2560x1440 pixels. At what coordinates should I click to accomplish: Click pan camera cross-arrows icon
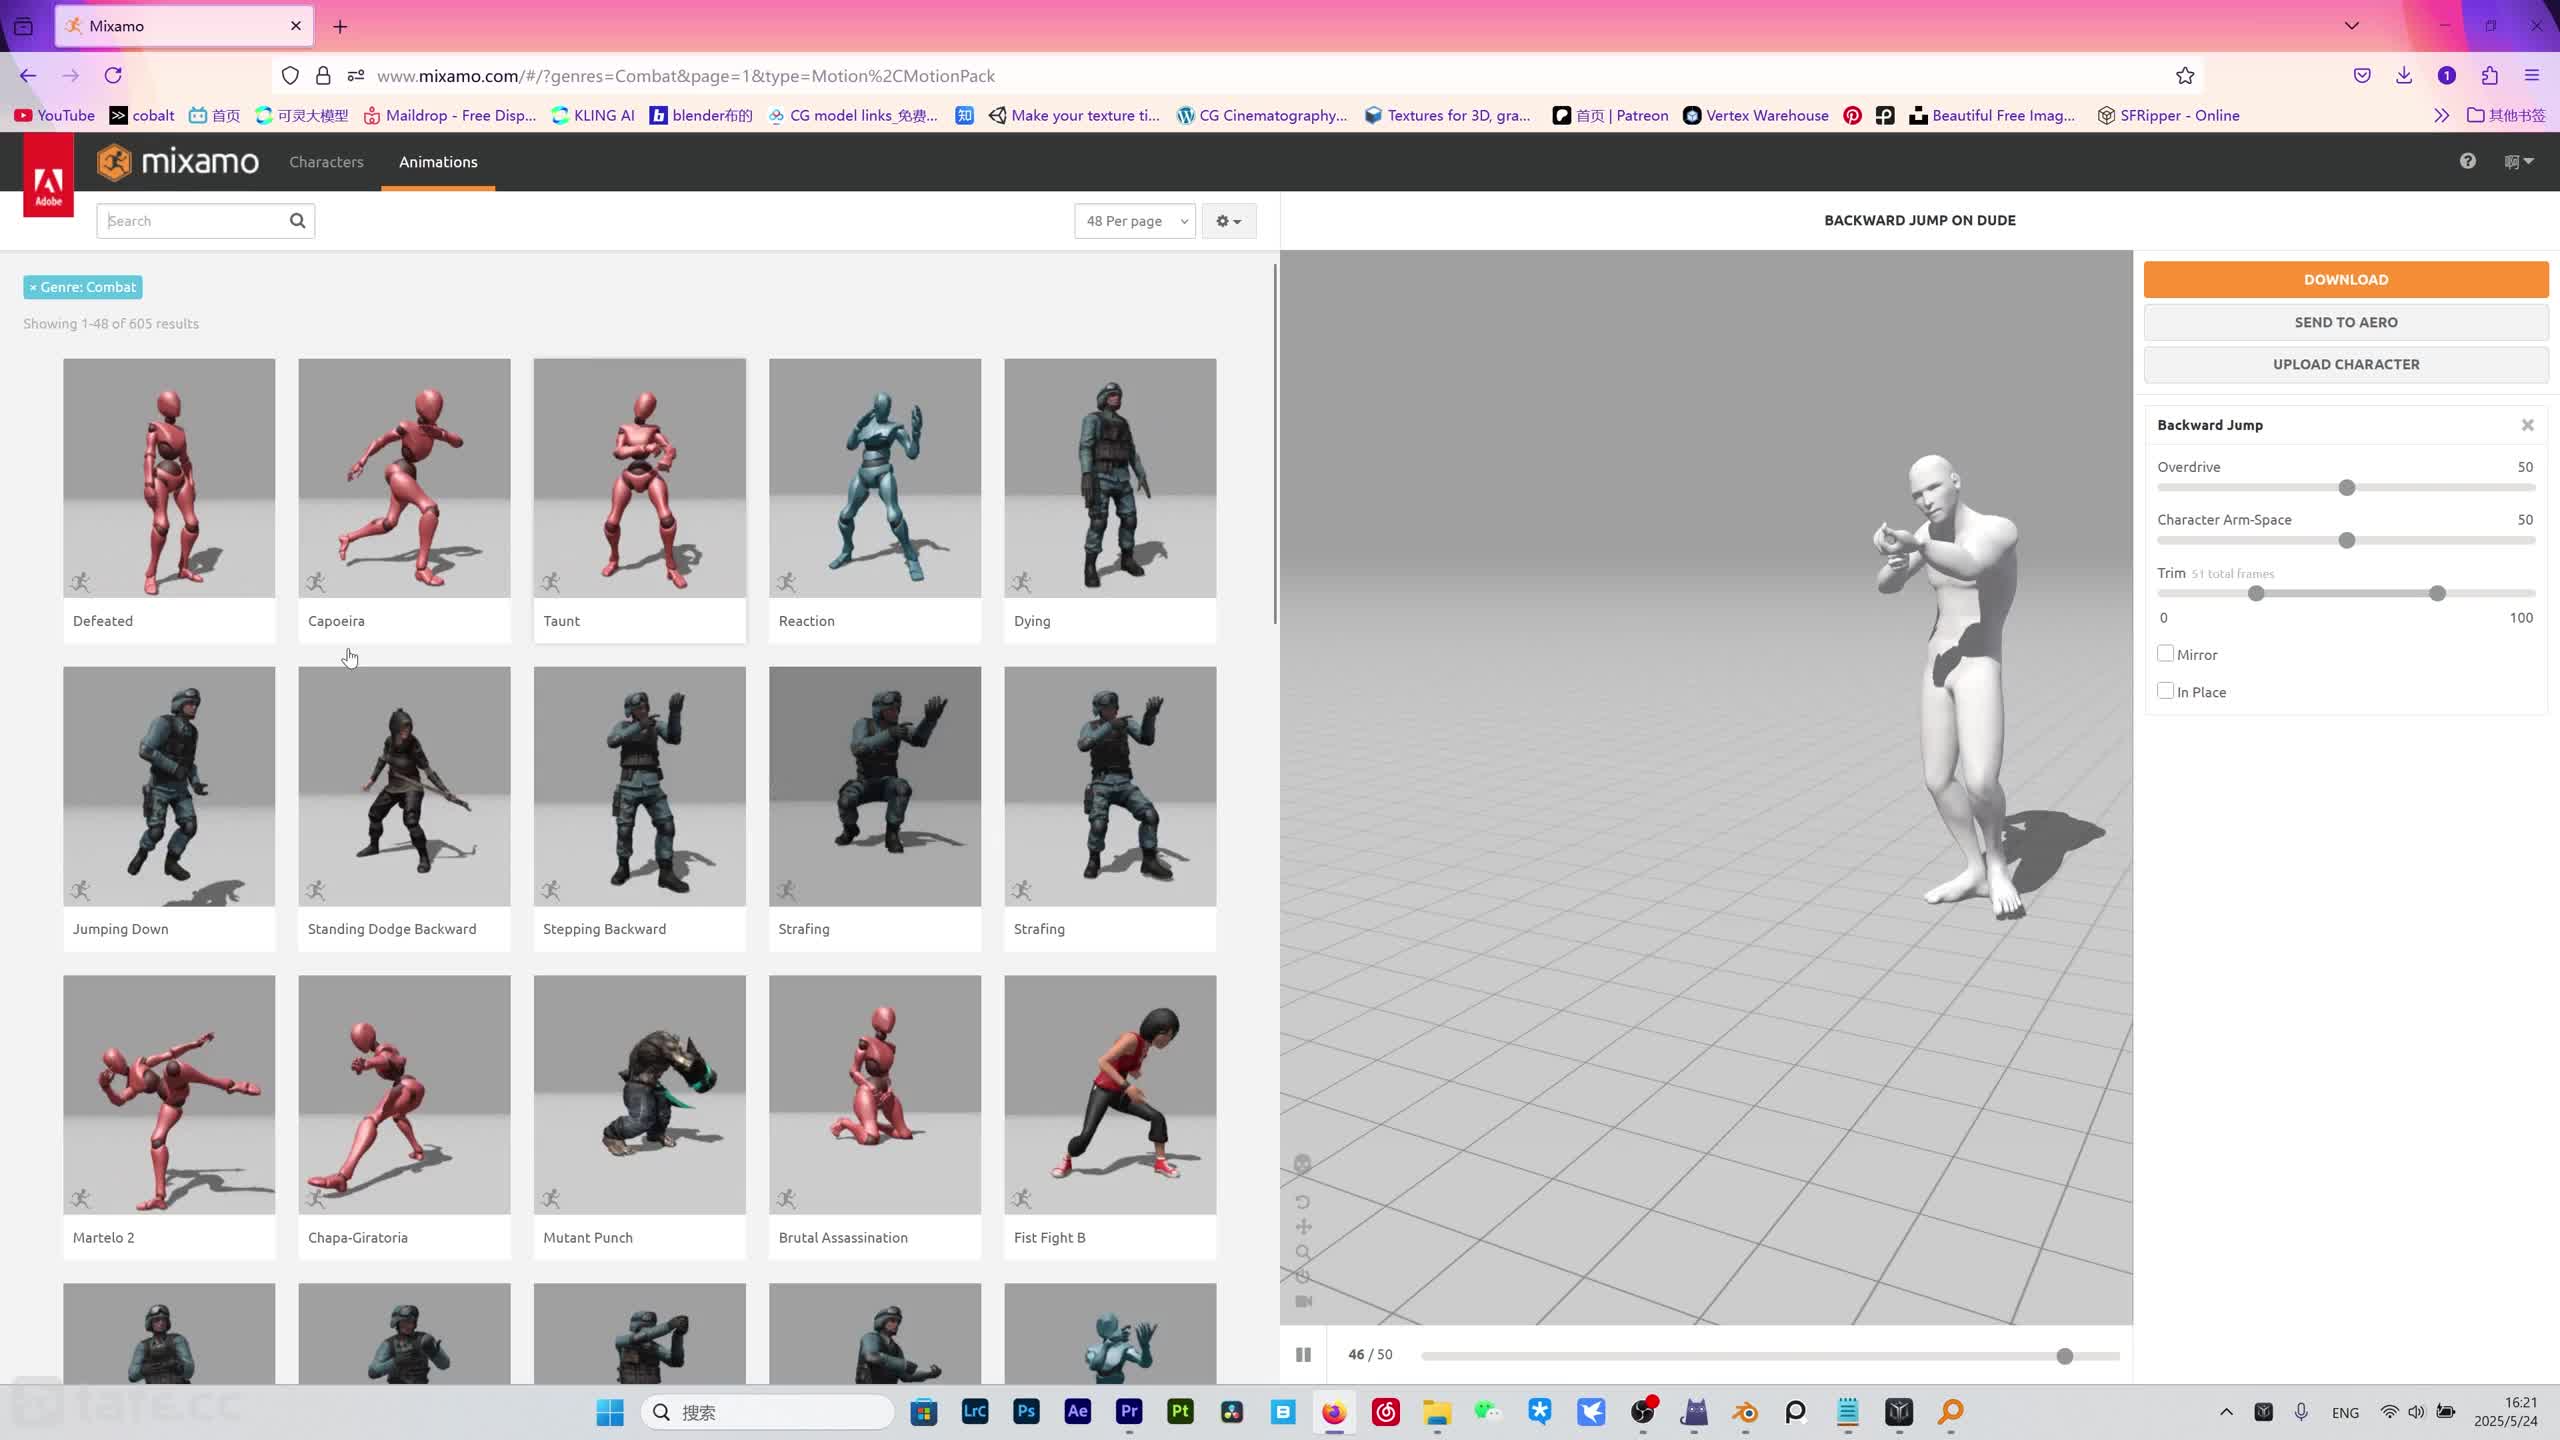tap(1303, 1227)
